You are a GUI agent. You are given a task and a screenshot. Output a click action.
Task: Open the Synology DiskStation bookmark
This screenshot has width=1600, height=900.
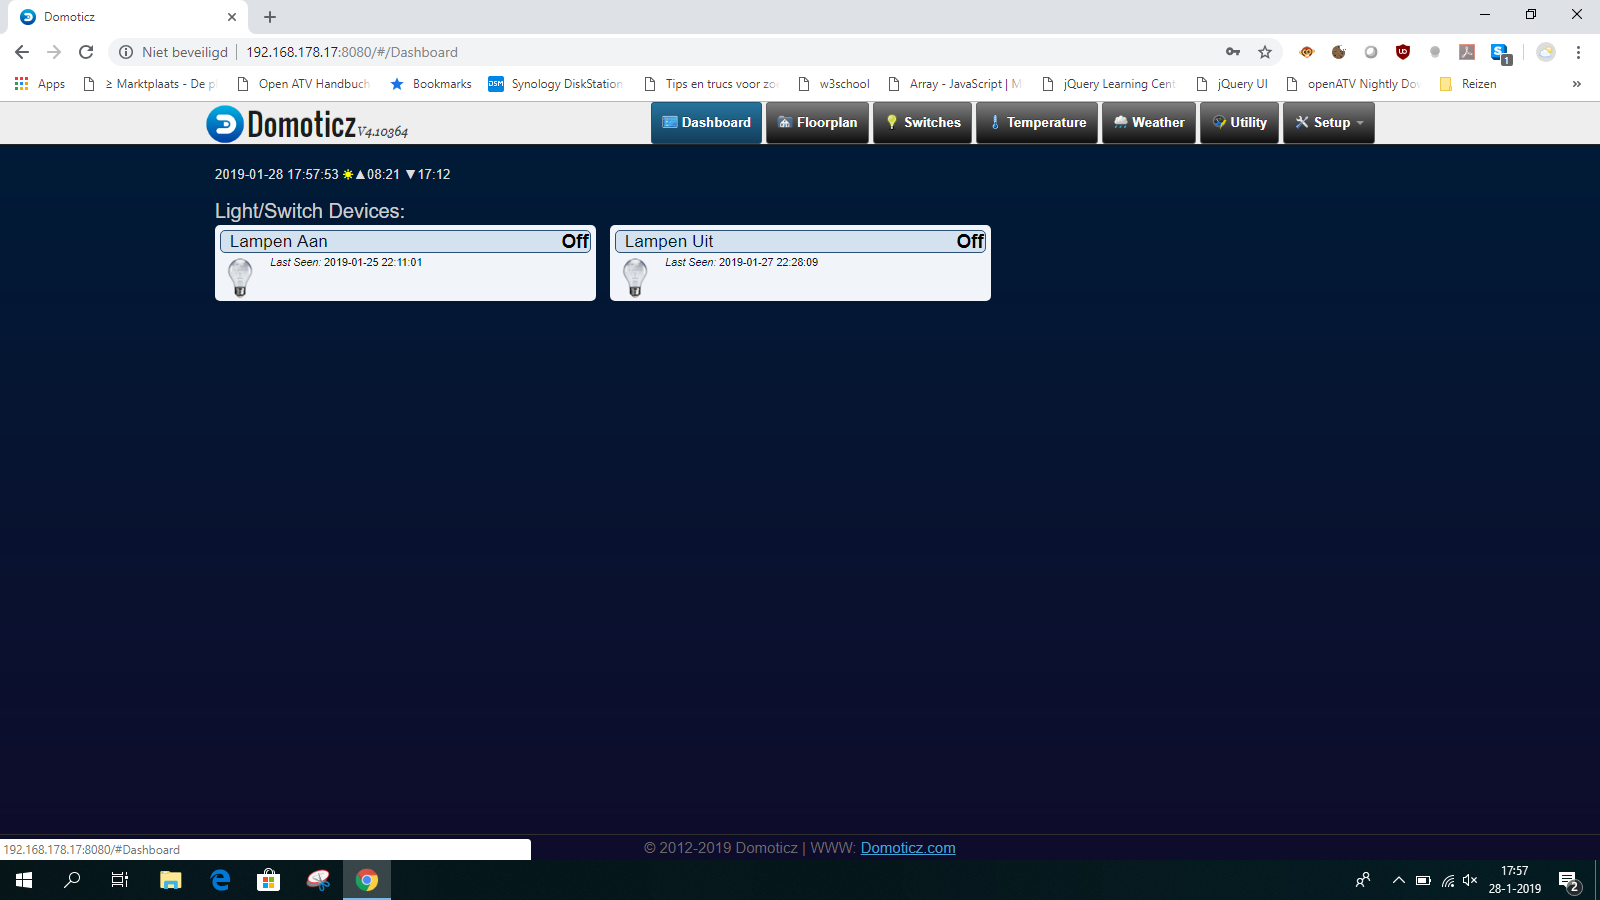555,84
